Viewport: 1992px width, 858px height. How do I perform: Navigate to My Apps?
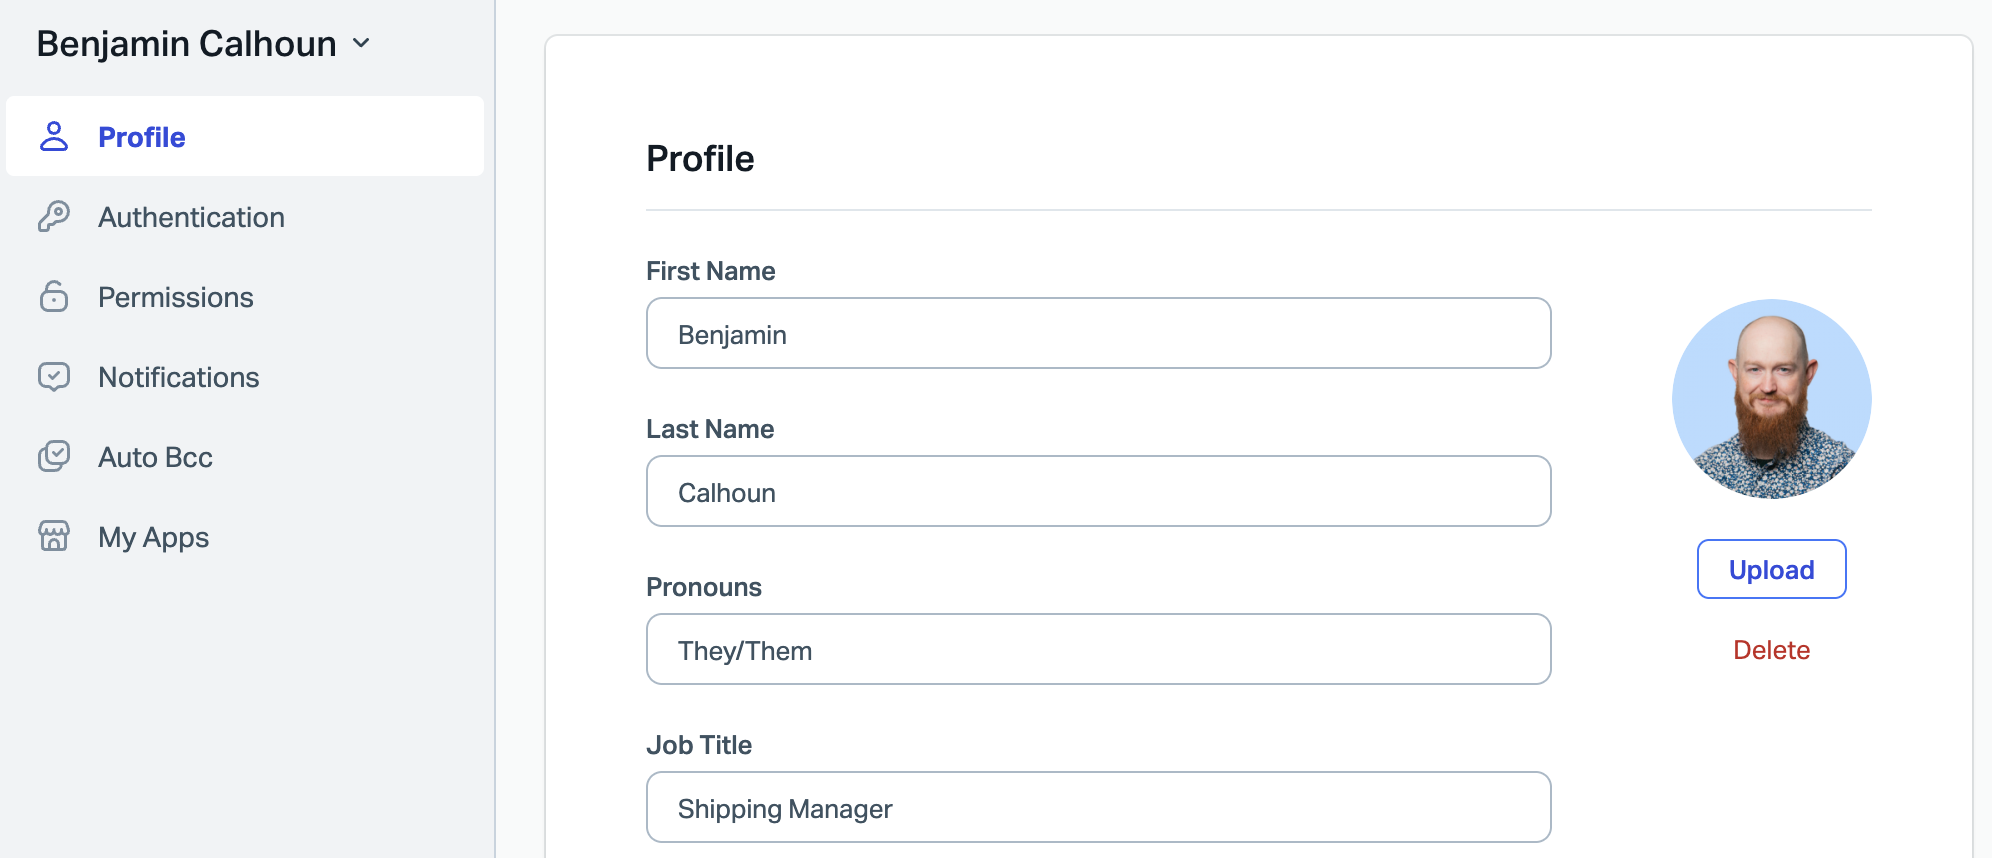tap(154, 537)
